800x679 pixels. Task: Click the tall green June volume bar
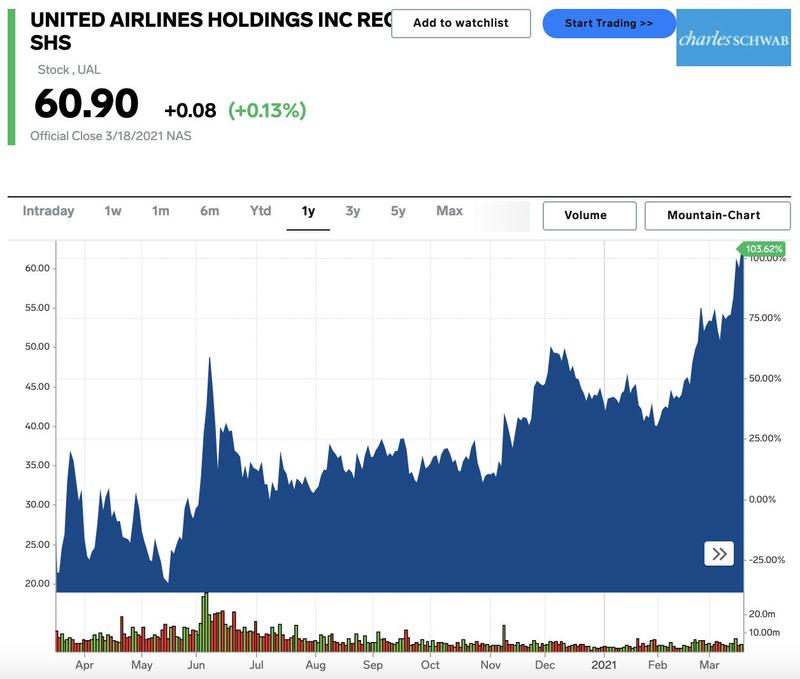(x=205, y=622)
